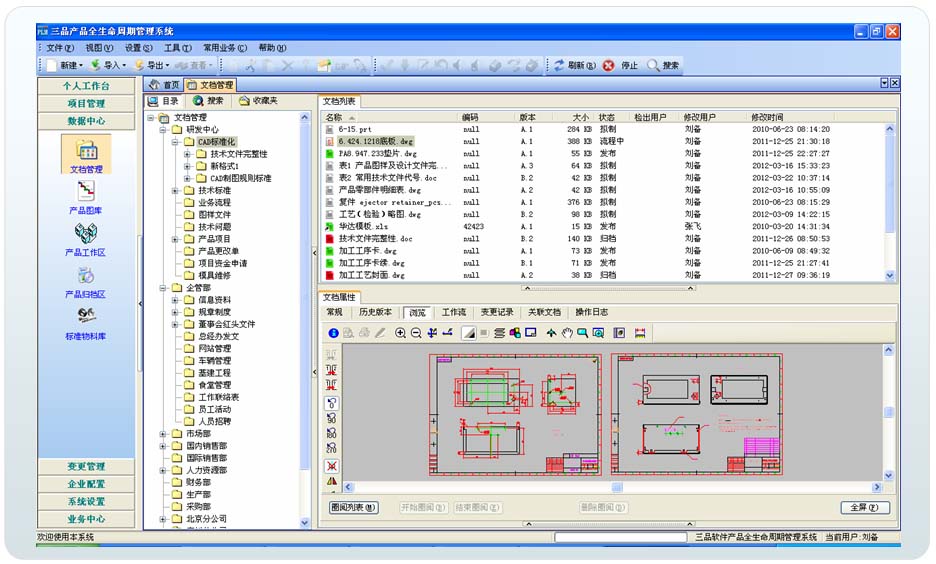This screenshot has height=564, width=936.
Task: Click the 圈阅列表 button
Action: [354, 508]
